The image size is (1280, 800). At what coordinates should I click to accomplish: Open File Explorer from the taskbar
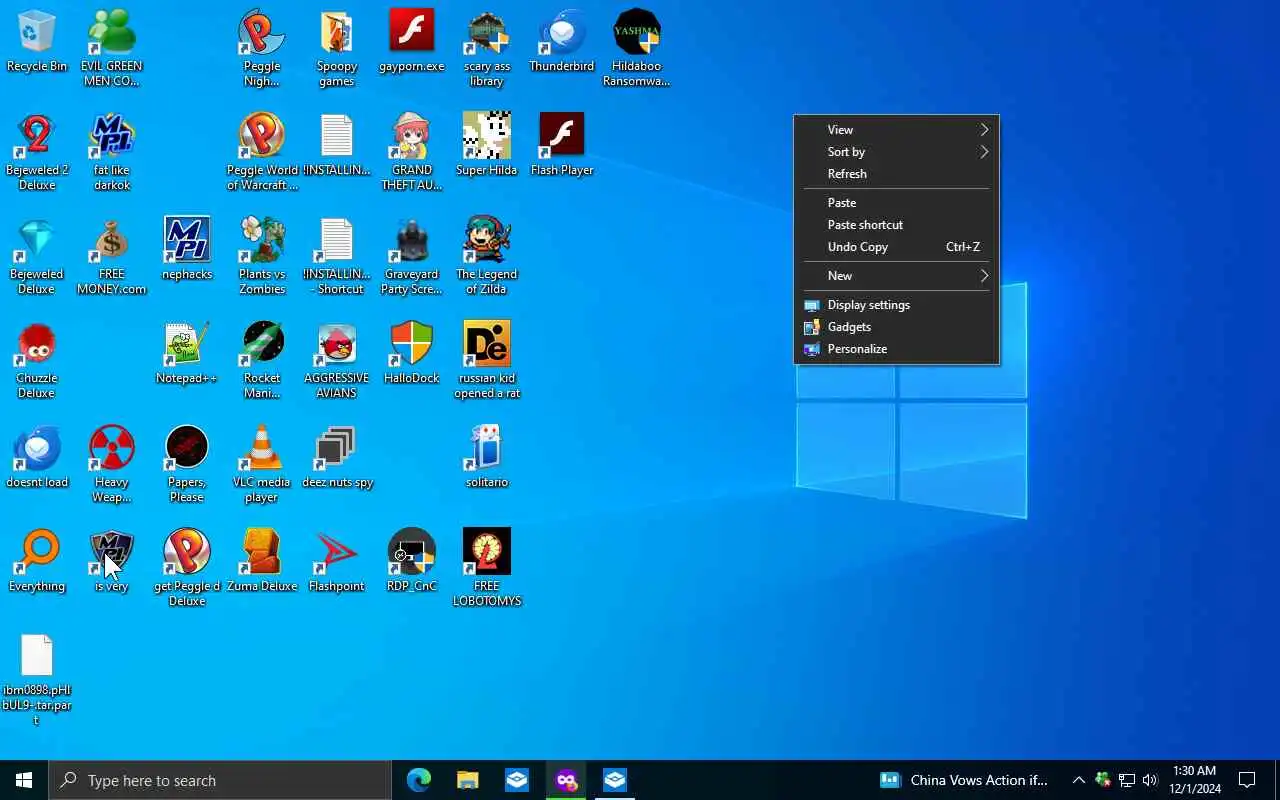468,780
